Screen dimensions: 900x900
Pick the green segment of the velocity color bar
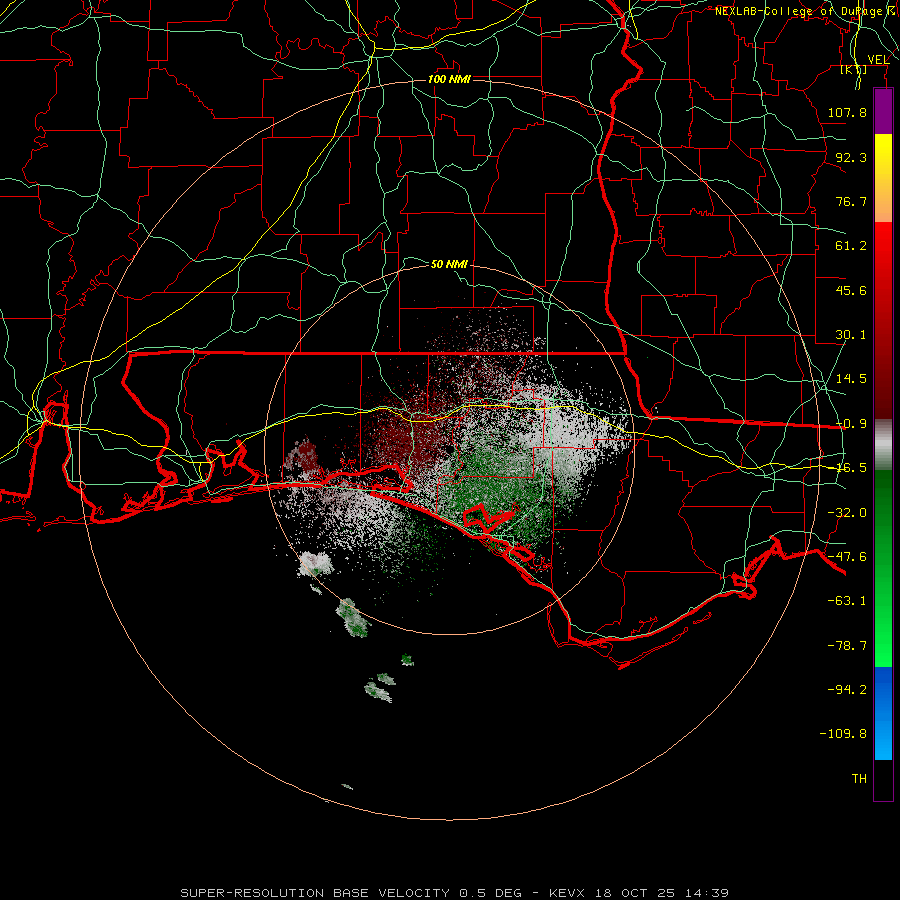pos(883,568)
